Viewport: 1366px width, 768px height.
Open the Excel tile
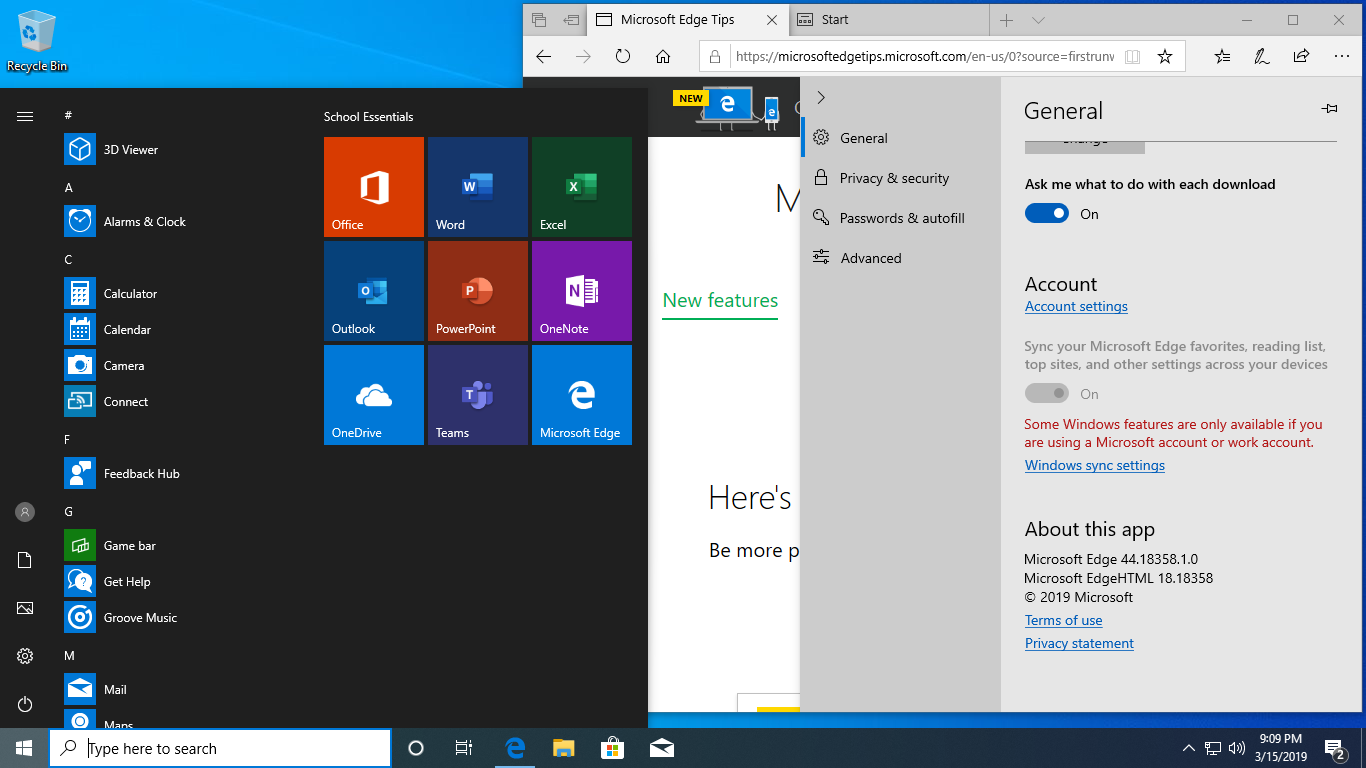(582, 187)
